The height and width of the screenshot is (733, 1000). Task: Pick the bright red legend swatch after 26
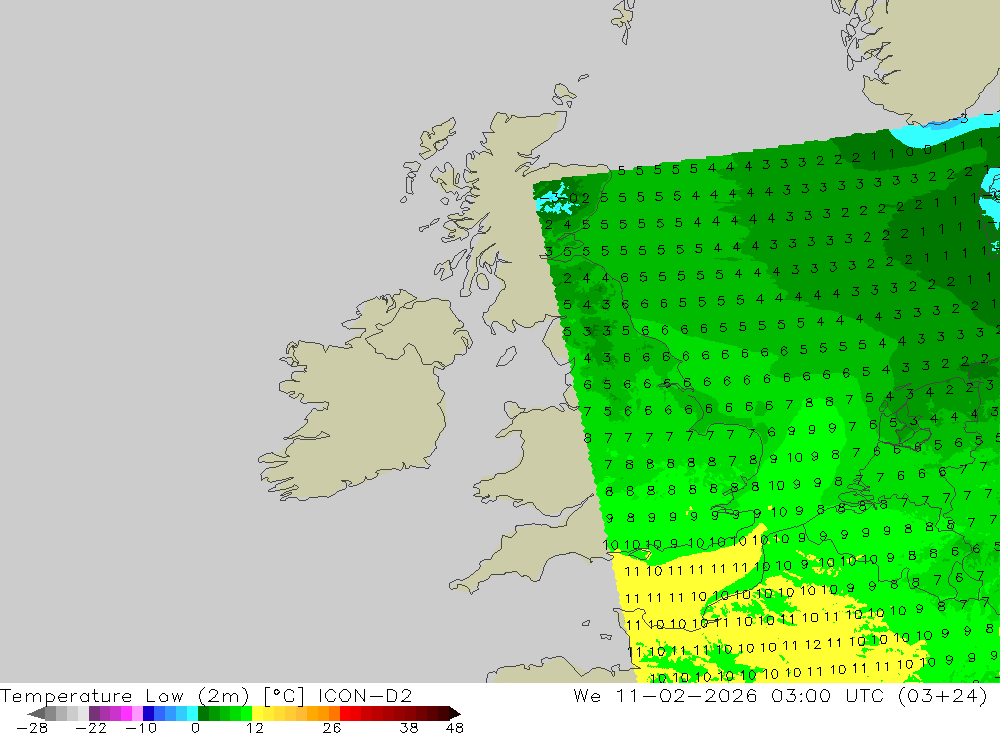click(x=345, y=713)
